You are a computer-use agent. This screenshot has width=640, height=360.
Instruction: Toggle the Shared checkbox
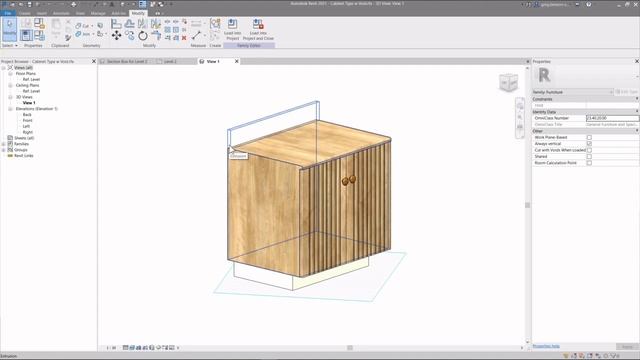coord(589,157)
